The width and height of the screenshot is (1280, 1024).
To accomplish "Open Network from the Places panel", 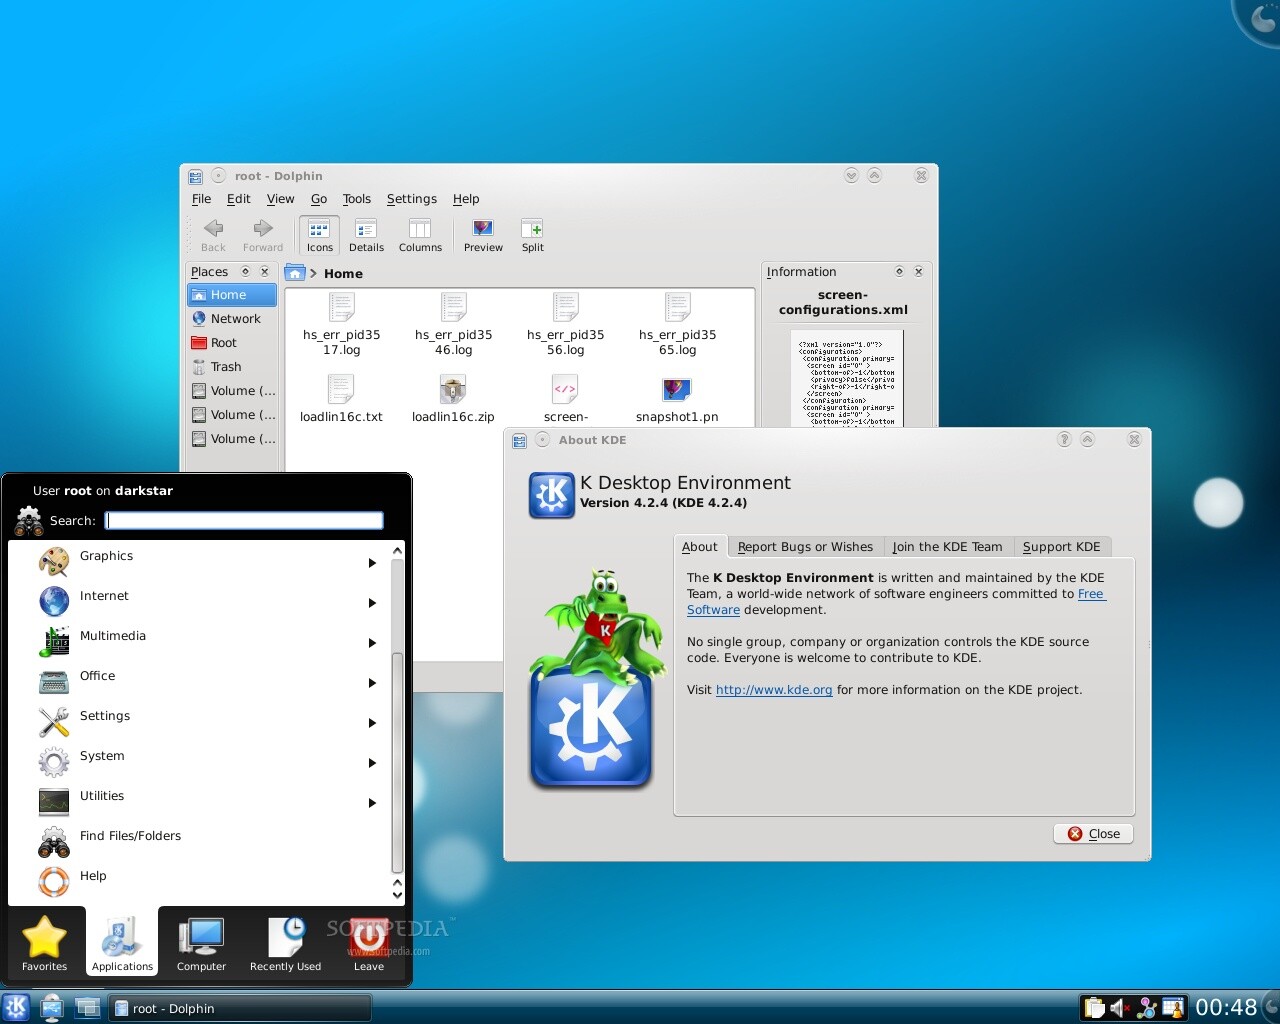I will point(232,318).
